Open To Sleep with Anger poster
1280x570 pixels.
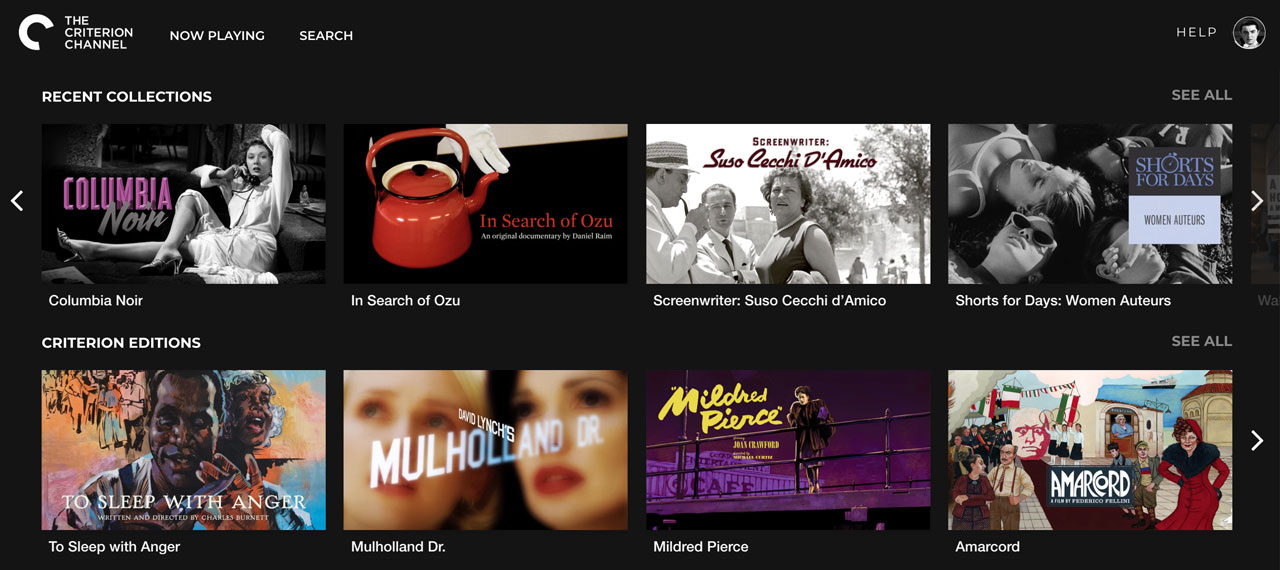pos(183,450)
